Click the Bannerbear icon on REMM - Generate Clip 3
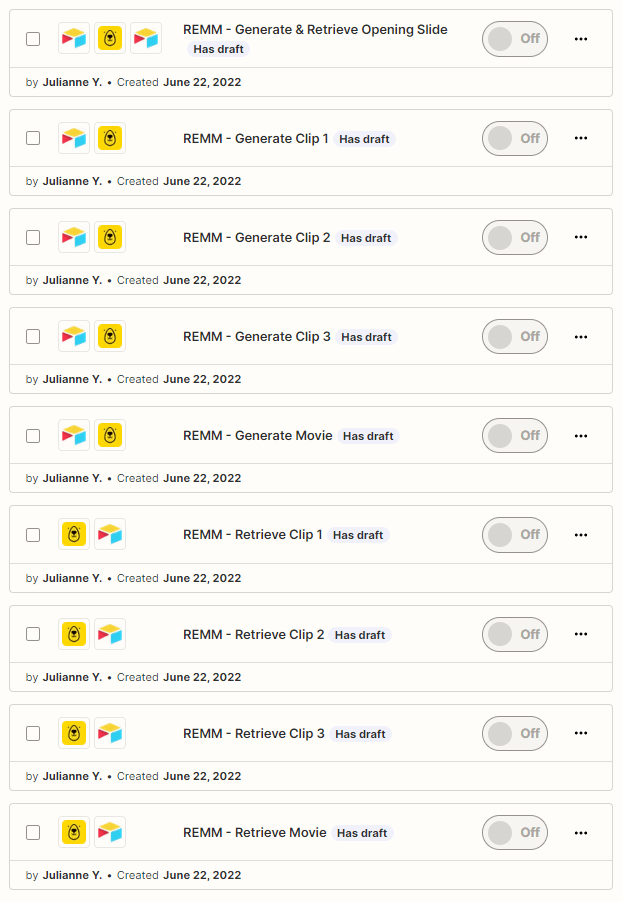This screenshot has height=902, width=623. [x=110, y=336]
